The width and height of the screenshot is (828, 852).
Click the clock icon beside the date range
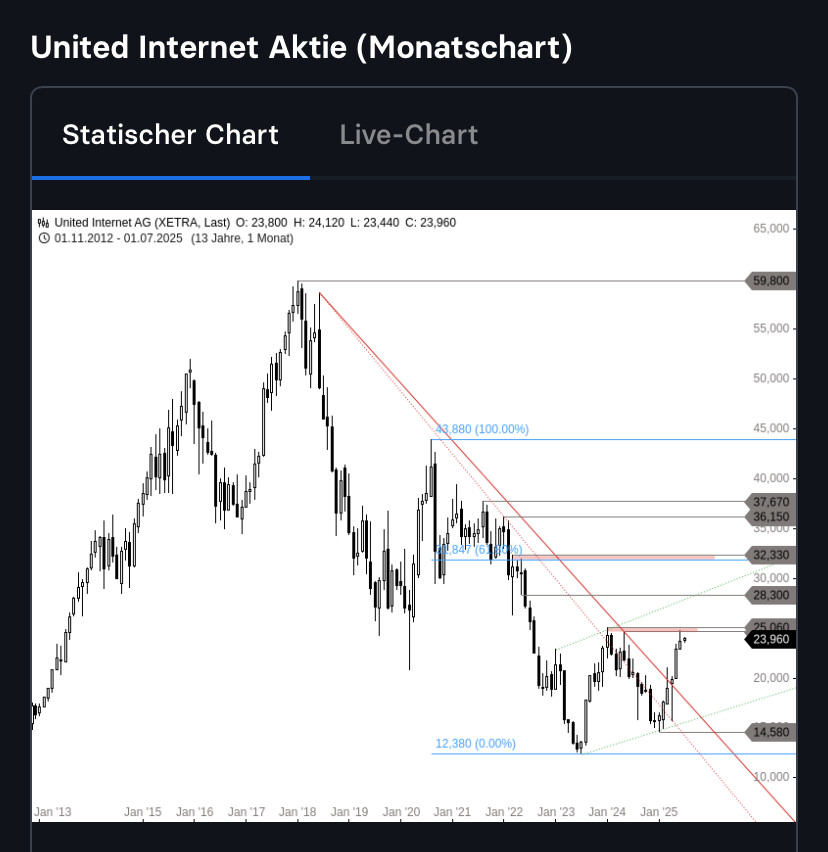click(44, 238)
